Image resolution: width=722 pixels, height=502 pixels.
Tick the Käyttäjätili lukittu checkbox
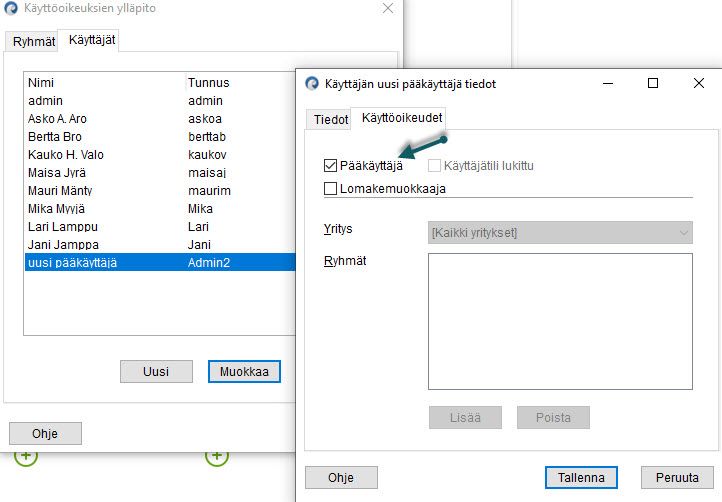click(x=434, y=165)
